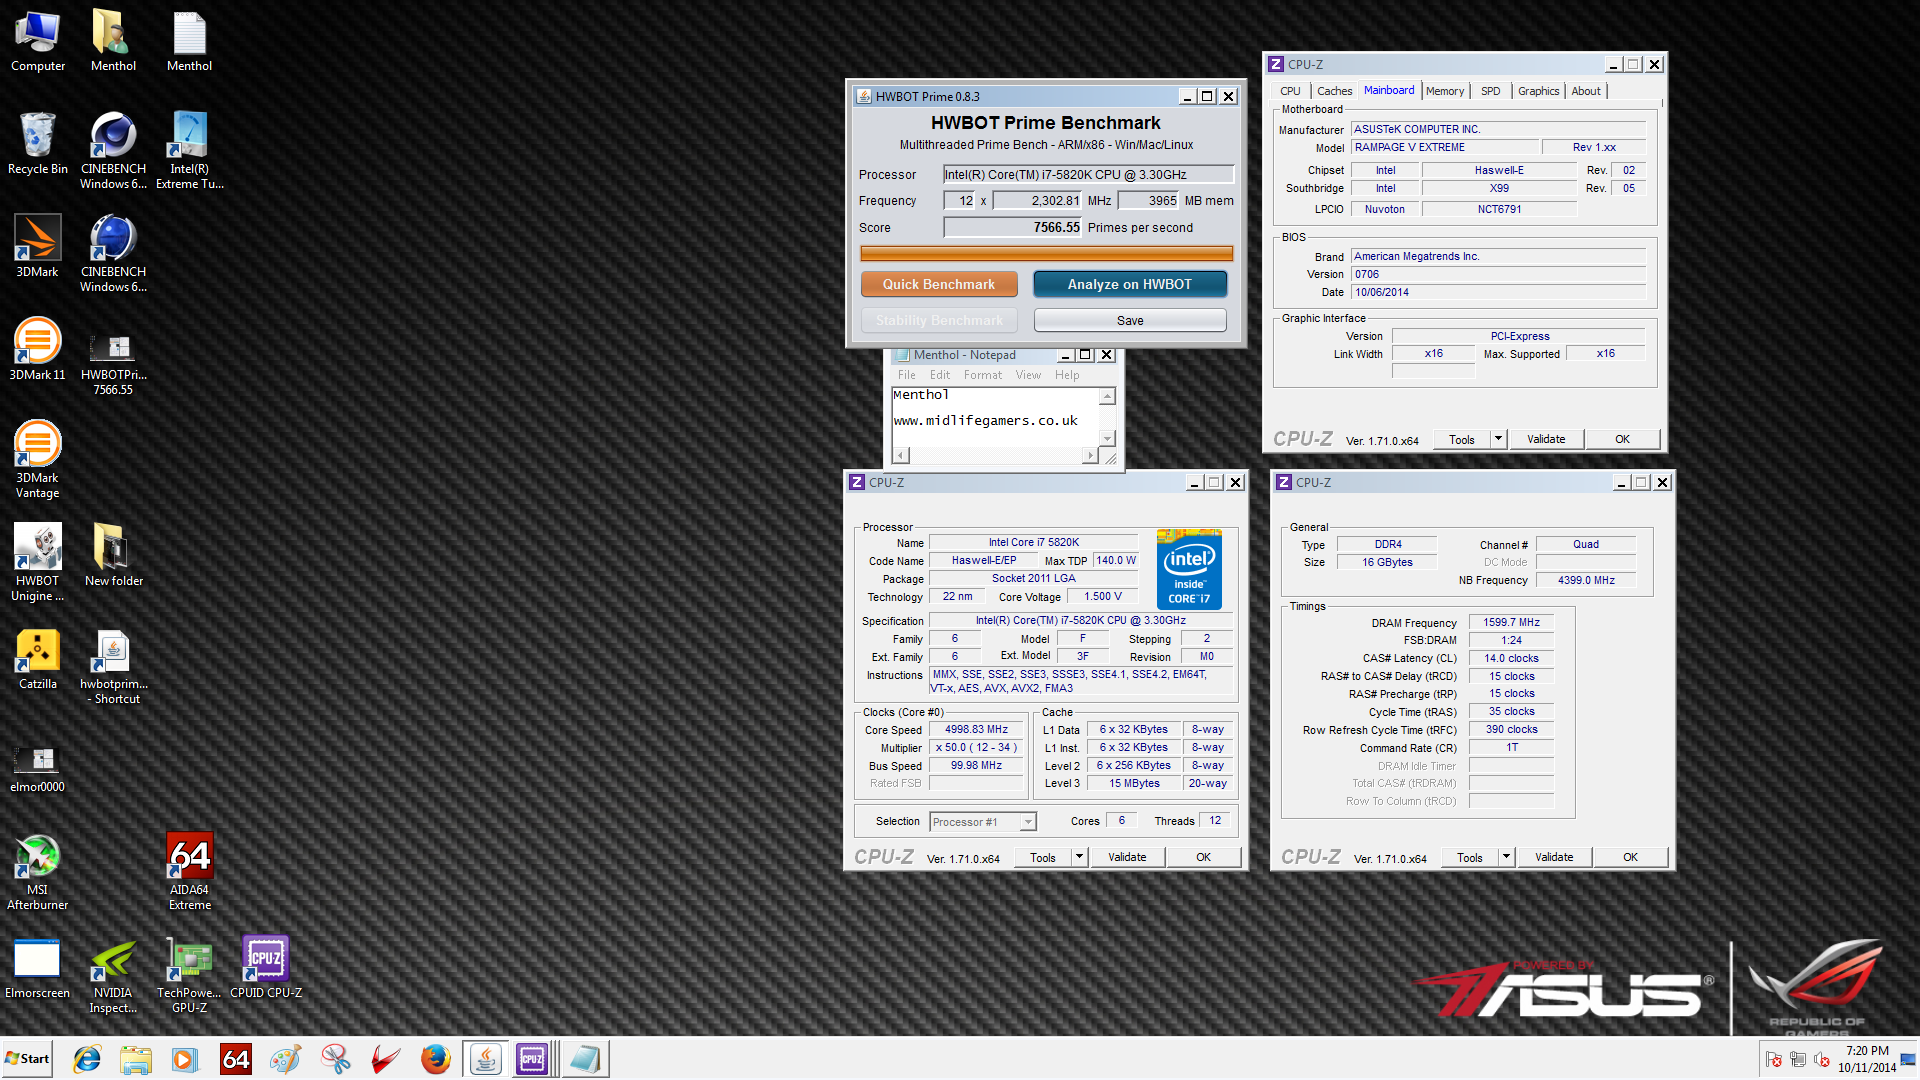1920x1080 pixels.
Task: Select the DRAM Frequency value 1599.7 MHz
Action: (1511, 622)
